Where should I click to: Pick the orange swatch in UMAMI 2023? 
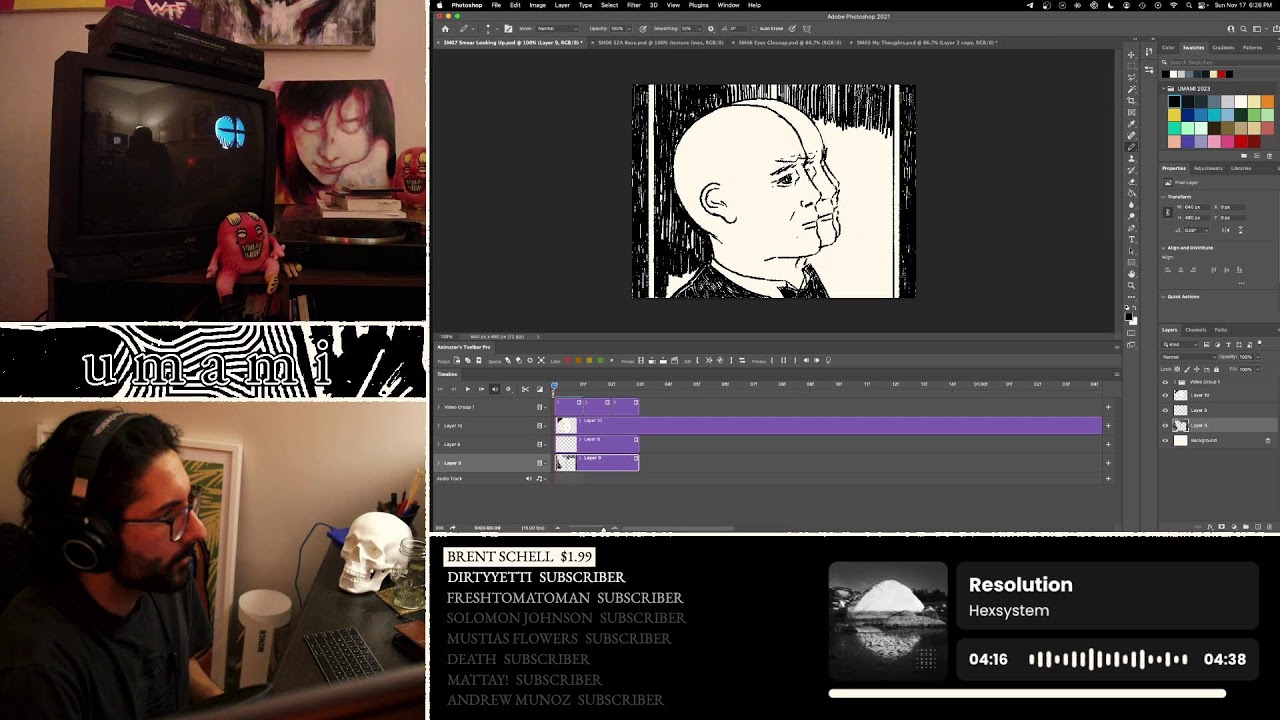[x=1268, y=102]
